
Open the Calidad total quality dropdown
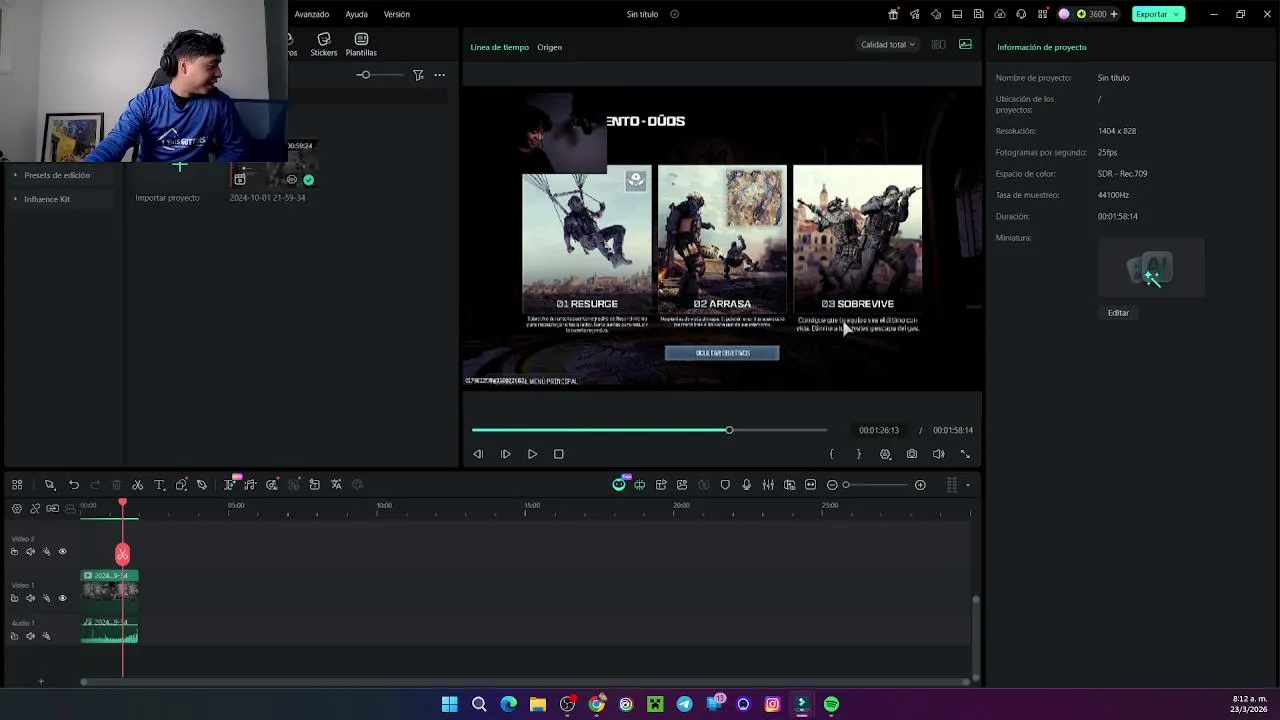888,44
